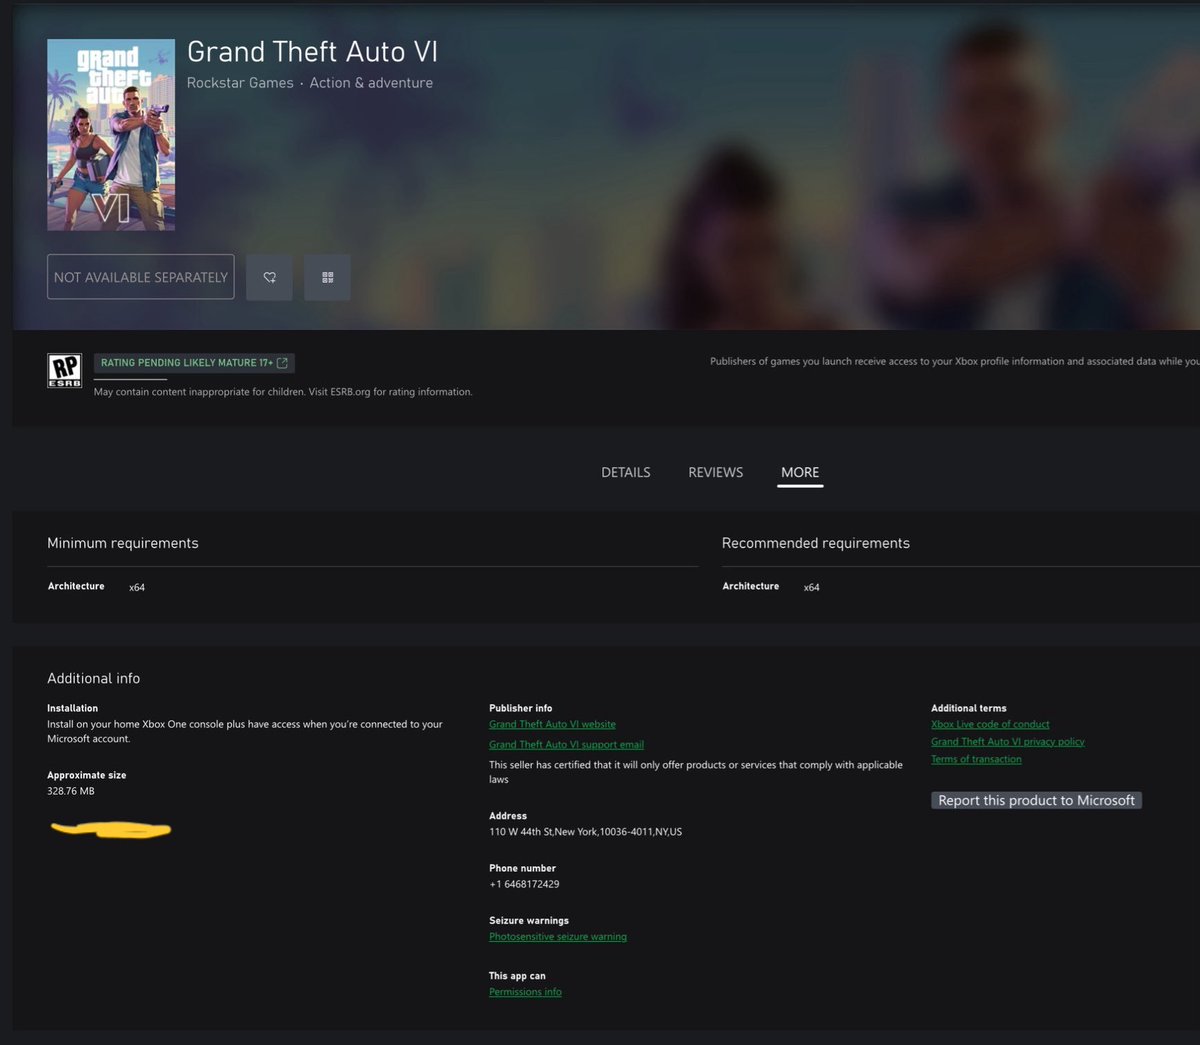
Task: Open the Rating Pending Likely Mature 17+ badge
Action: point(194,363)
